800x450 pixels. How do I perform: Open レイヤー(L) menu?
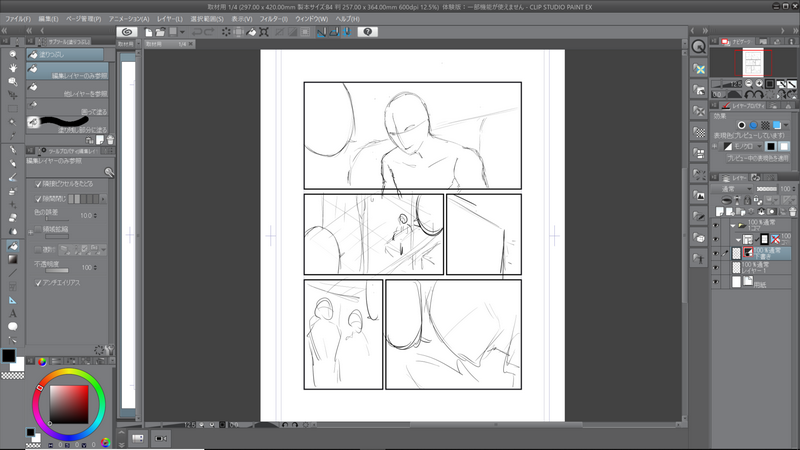169,19
